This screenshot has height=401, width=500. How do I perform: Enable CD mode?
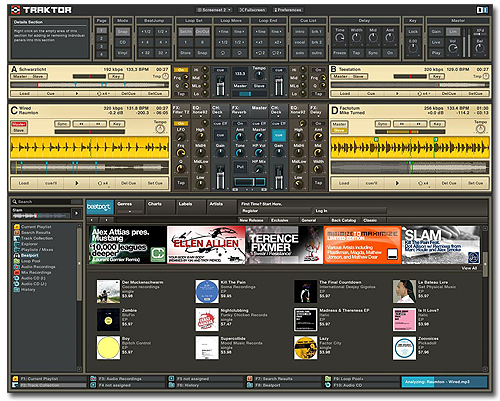click(123, 42)
